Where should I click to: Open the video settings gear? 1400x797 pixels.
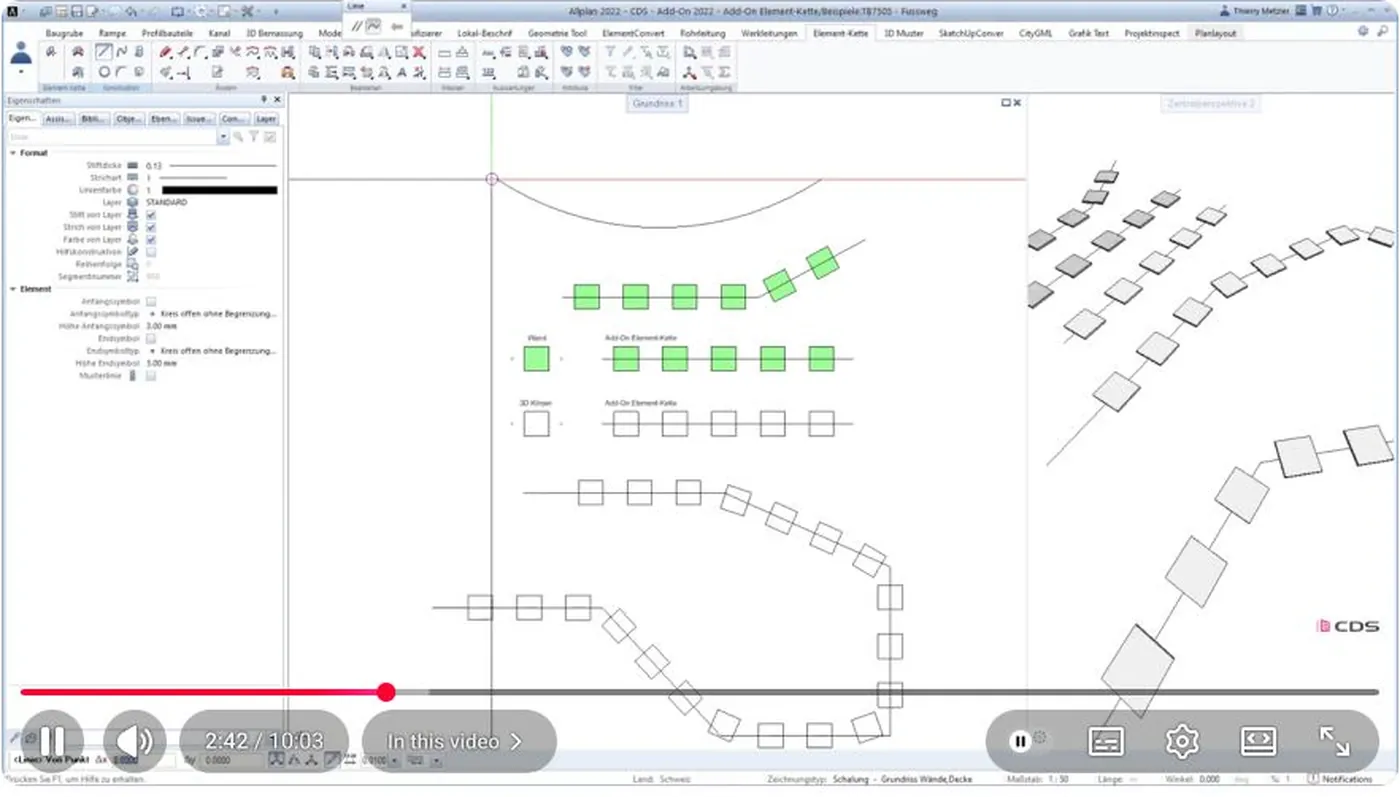pyautogui.click(x=1182, y=741)
